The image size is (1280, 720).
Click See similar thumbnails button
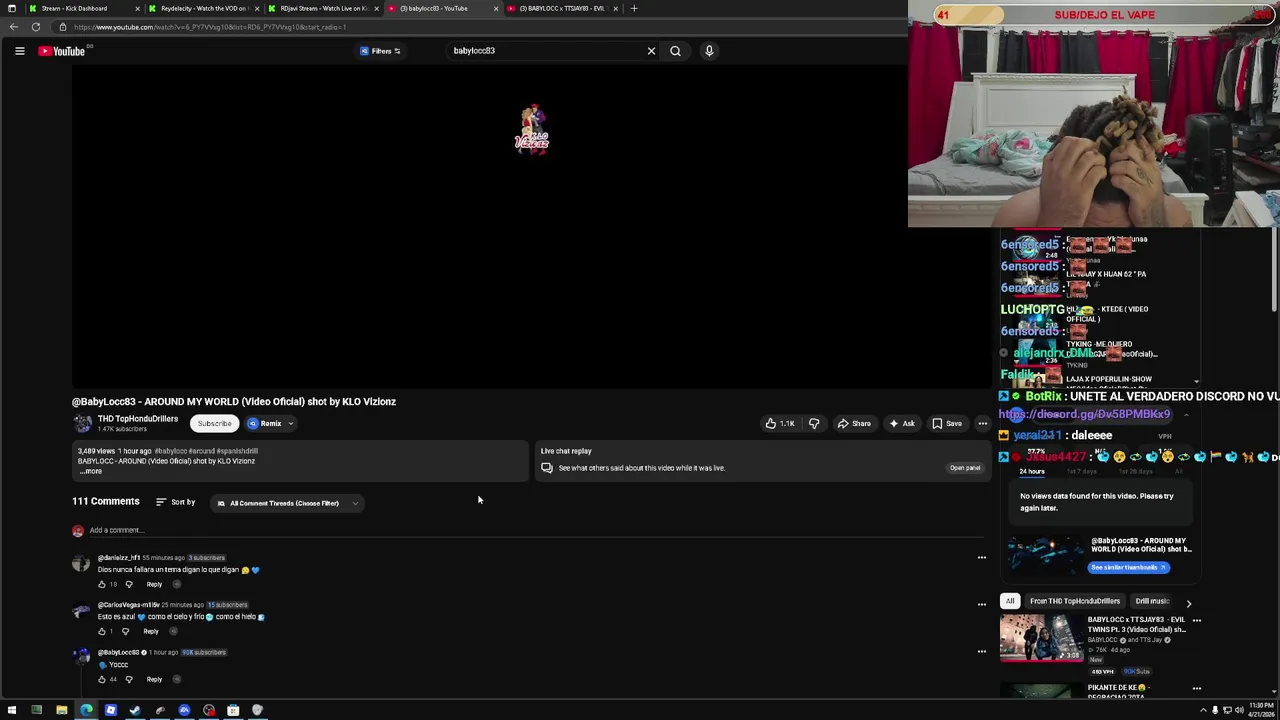1129,567
